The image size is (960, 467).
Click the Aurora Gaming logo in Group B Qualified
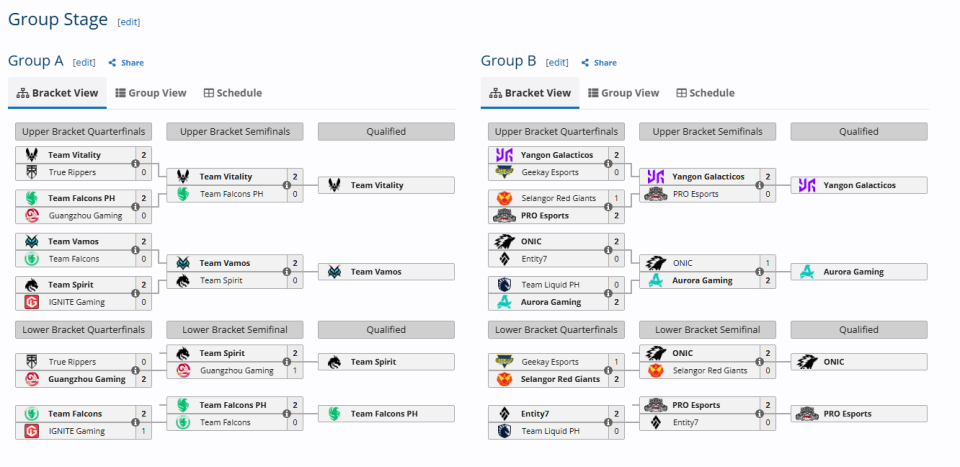[807, 272]
